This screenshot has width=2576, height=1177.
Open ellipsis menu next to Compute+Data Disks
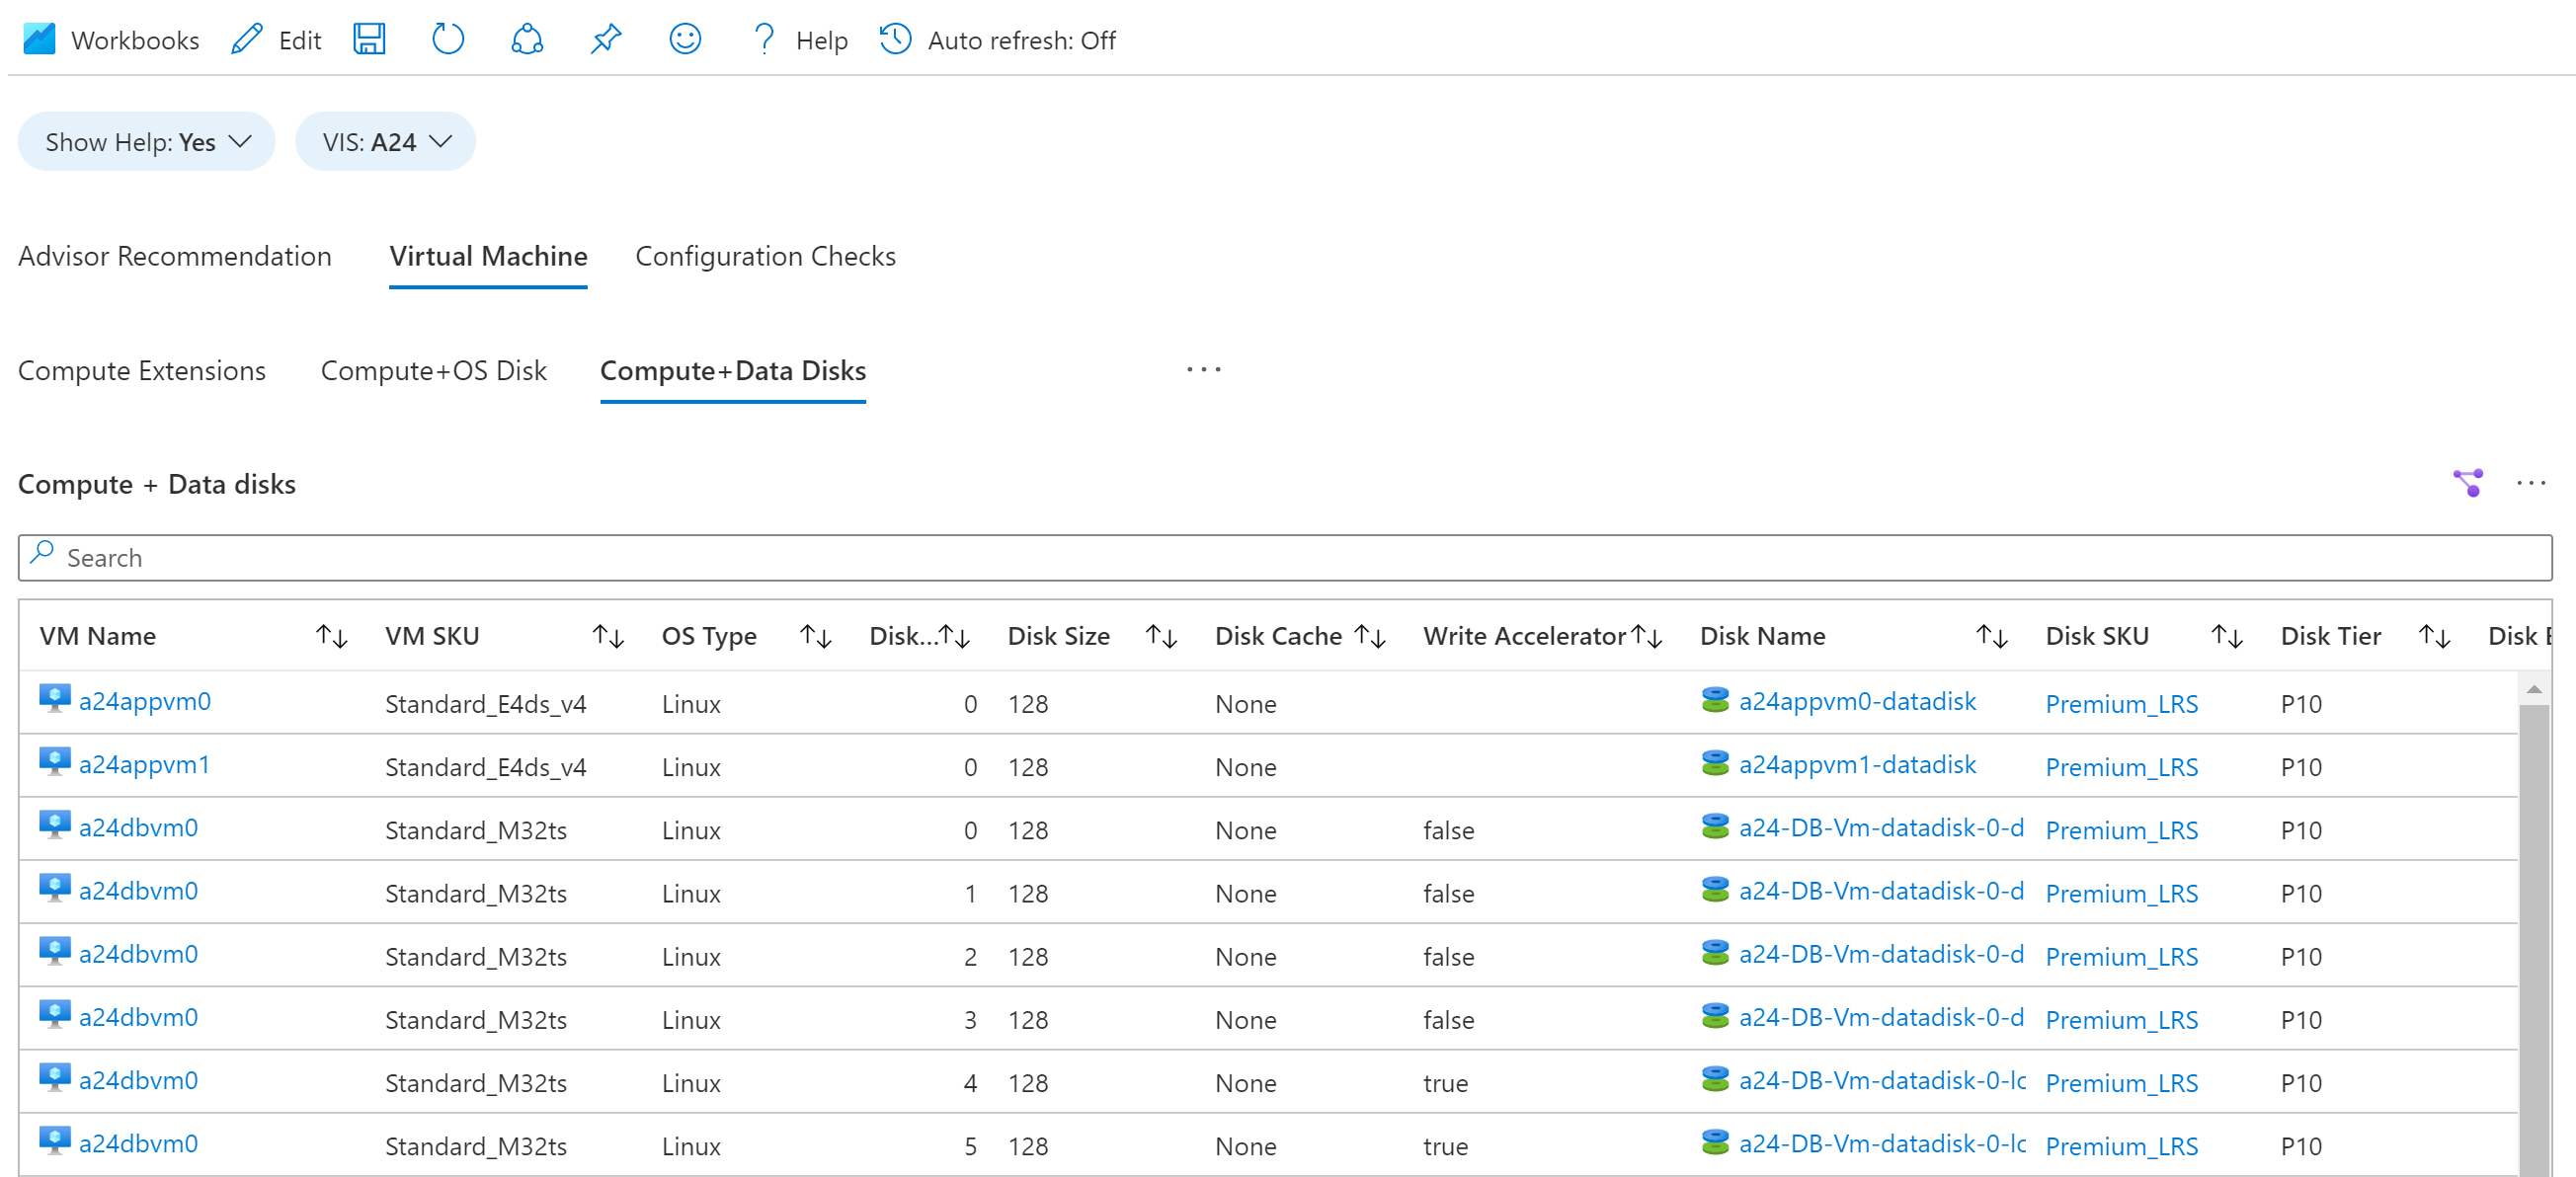point(1203,370)
